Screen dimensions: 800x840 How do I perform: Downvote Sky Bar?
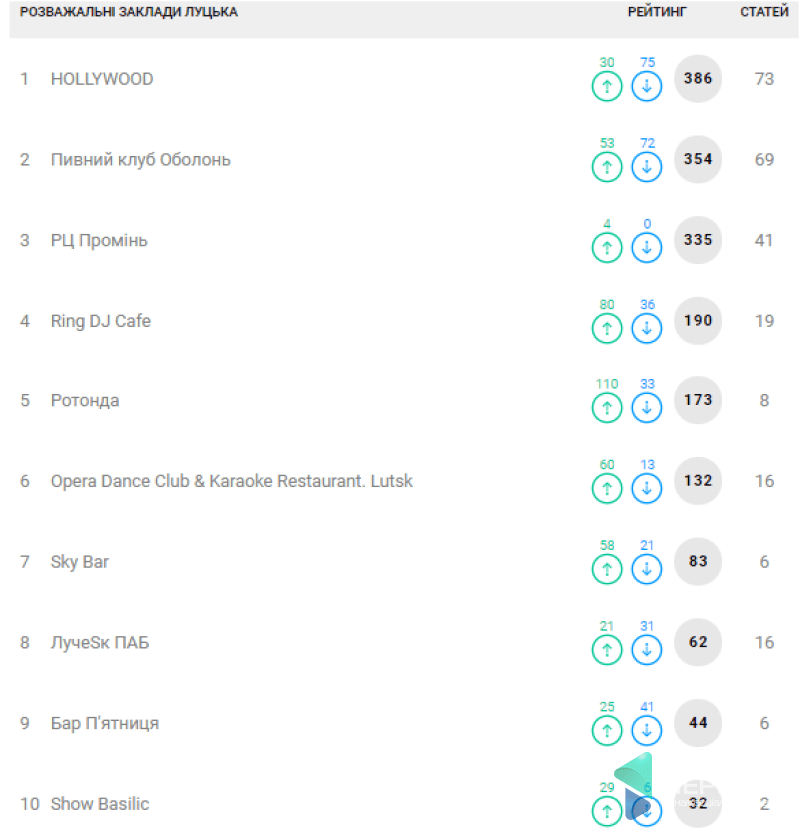647,569
